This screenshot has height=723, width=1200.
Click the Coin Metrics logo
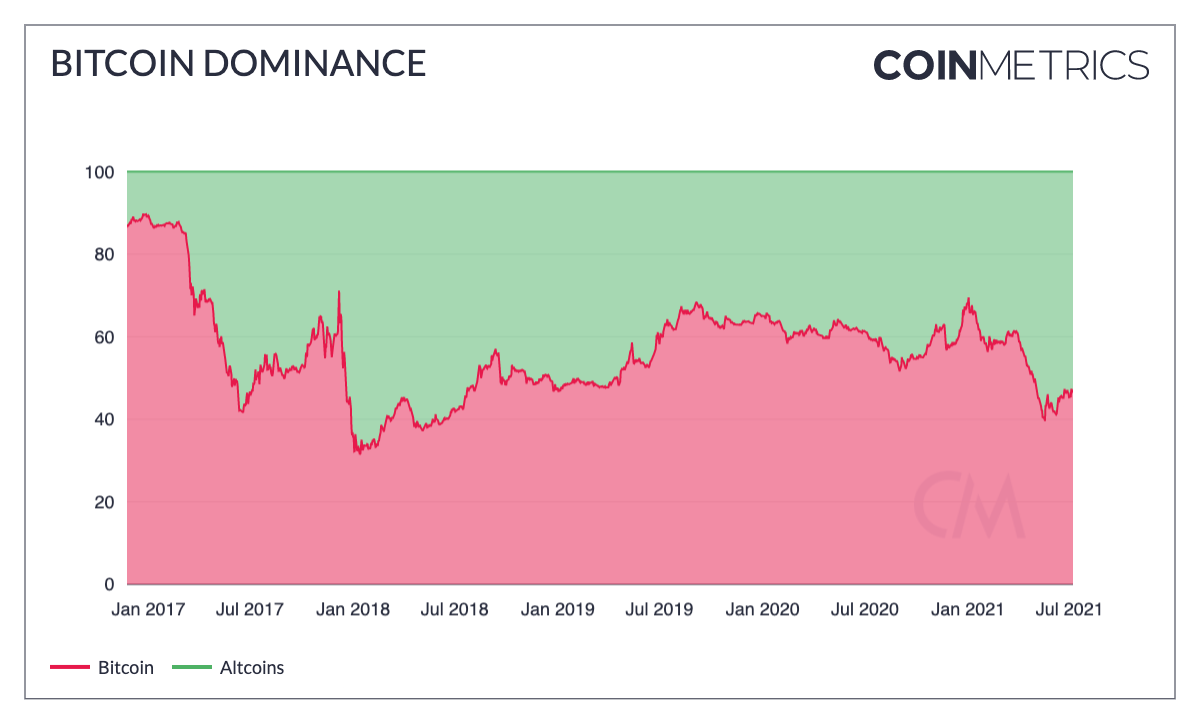pyautogui.click(x=1011, y=65)
